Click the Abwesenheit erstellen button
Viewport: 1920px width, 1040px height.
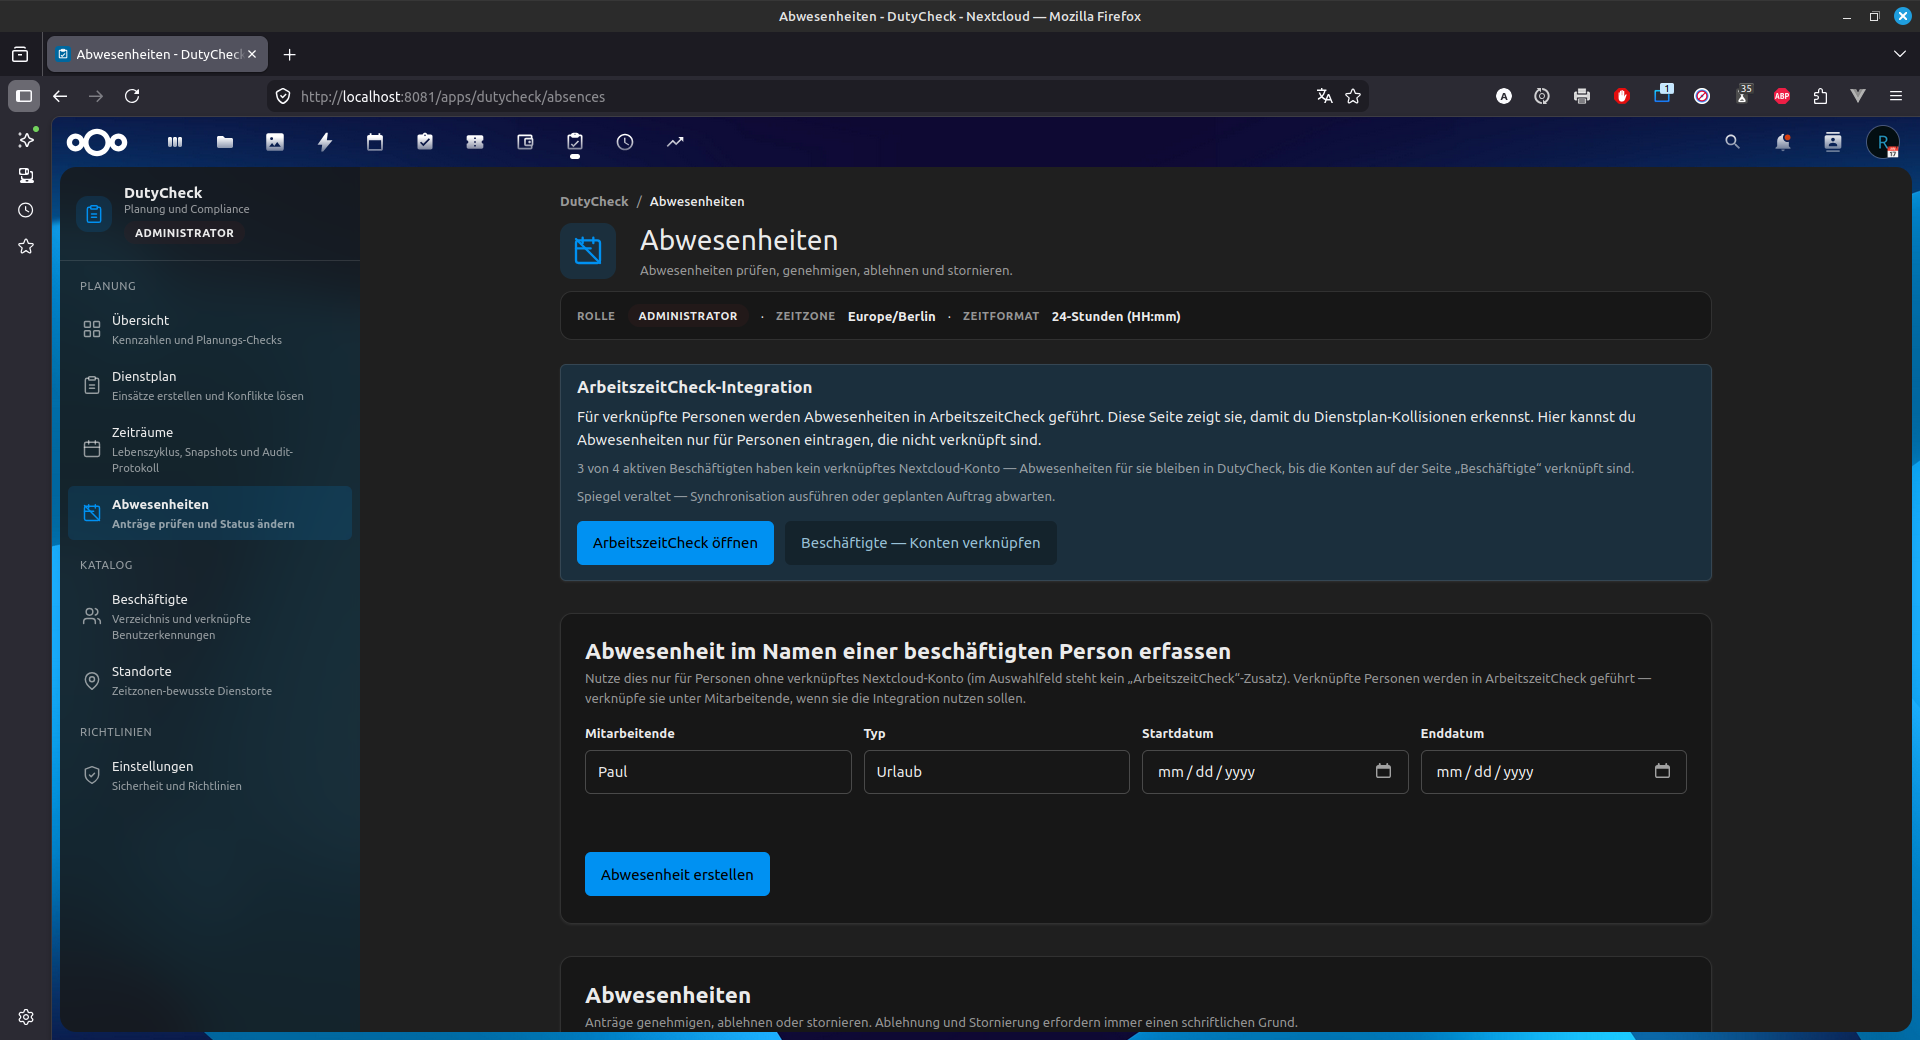coord(677,874)
